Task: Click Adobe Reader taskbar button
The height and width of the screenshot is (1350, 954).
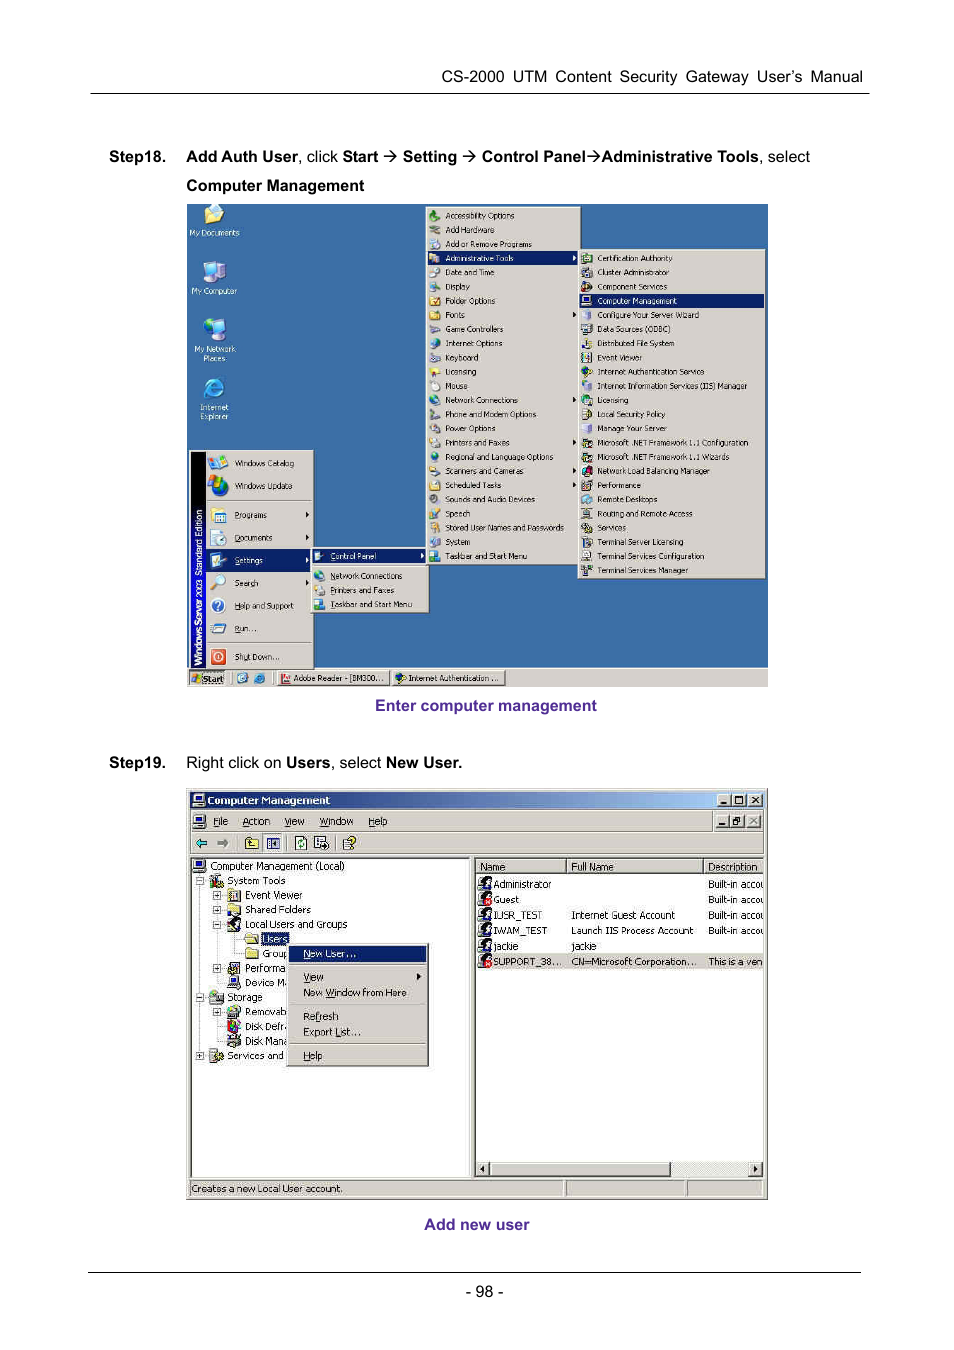Action: point(331,678)
